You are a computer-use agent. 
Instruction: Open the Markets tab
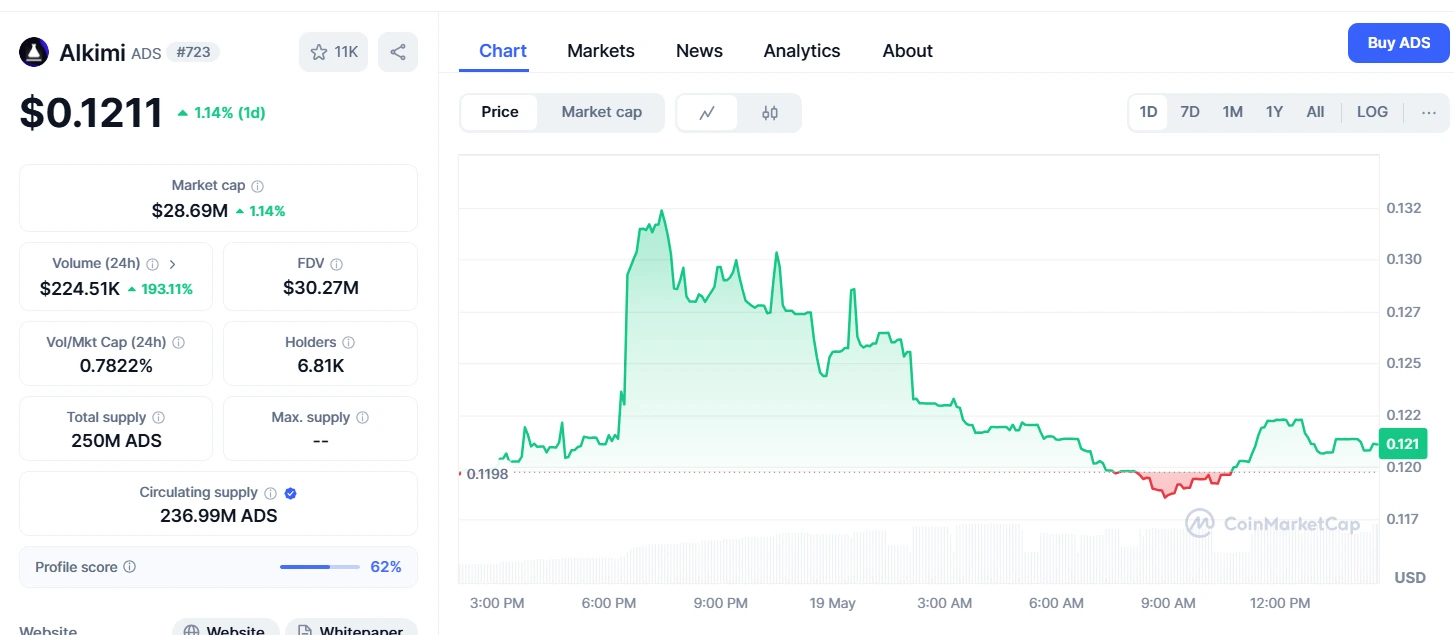[601, 51]
